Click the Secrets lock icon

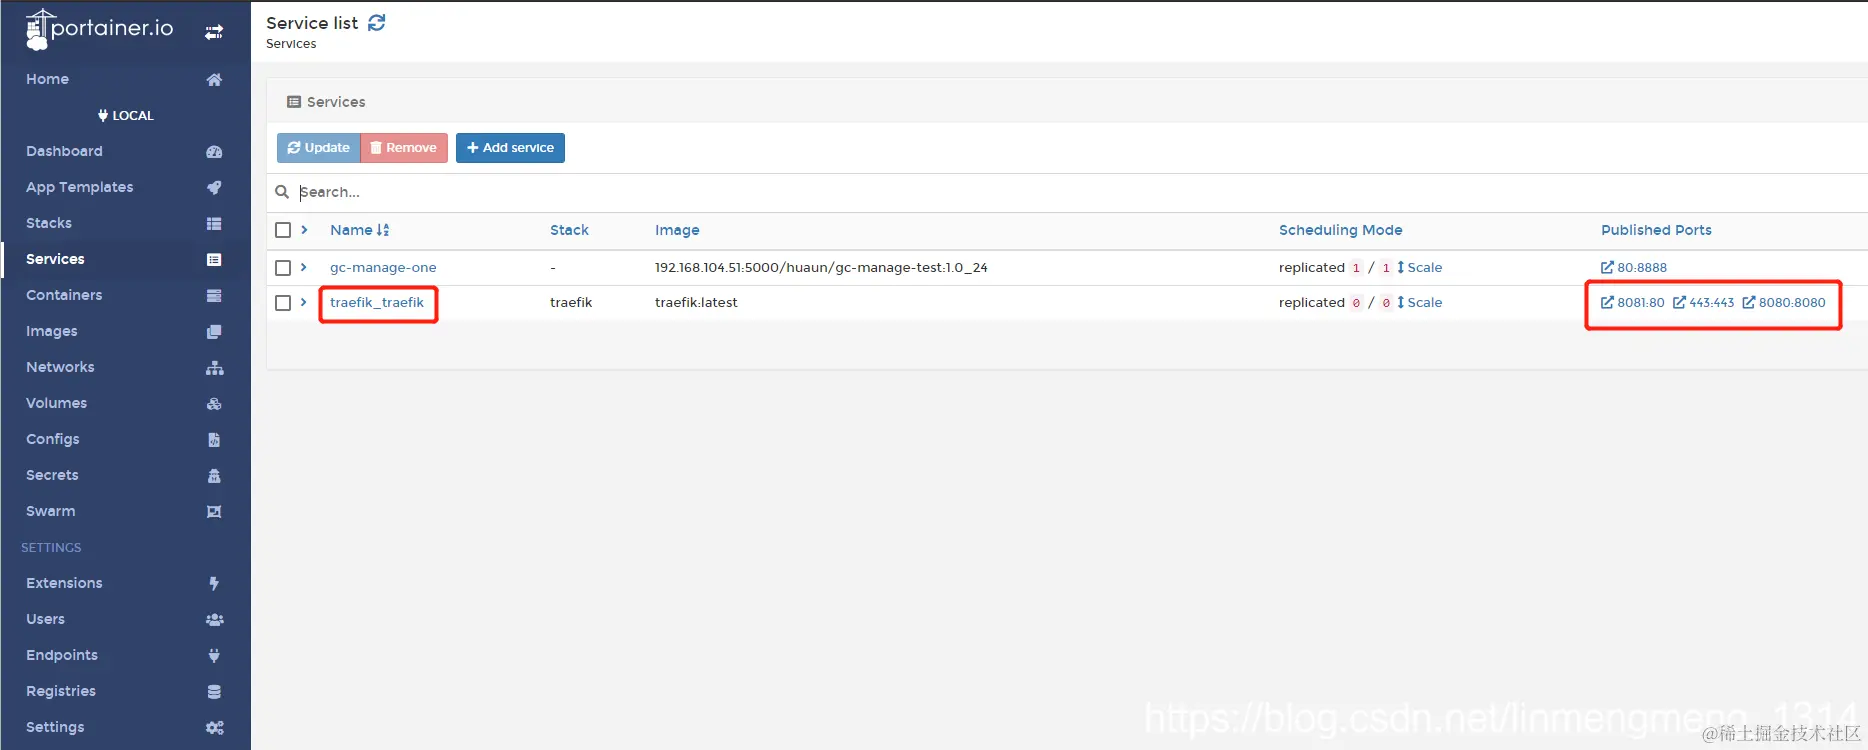(x=214, y=475)
